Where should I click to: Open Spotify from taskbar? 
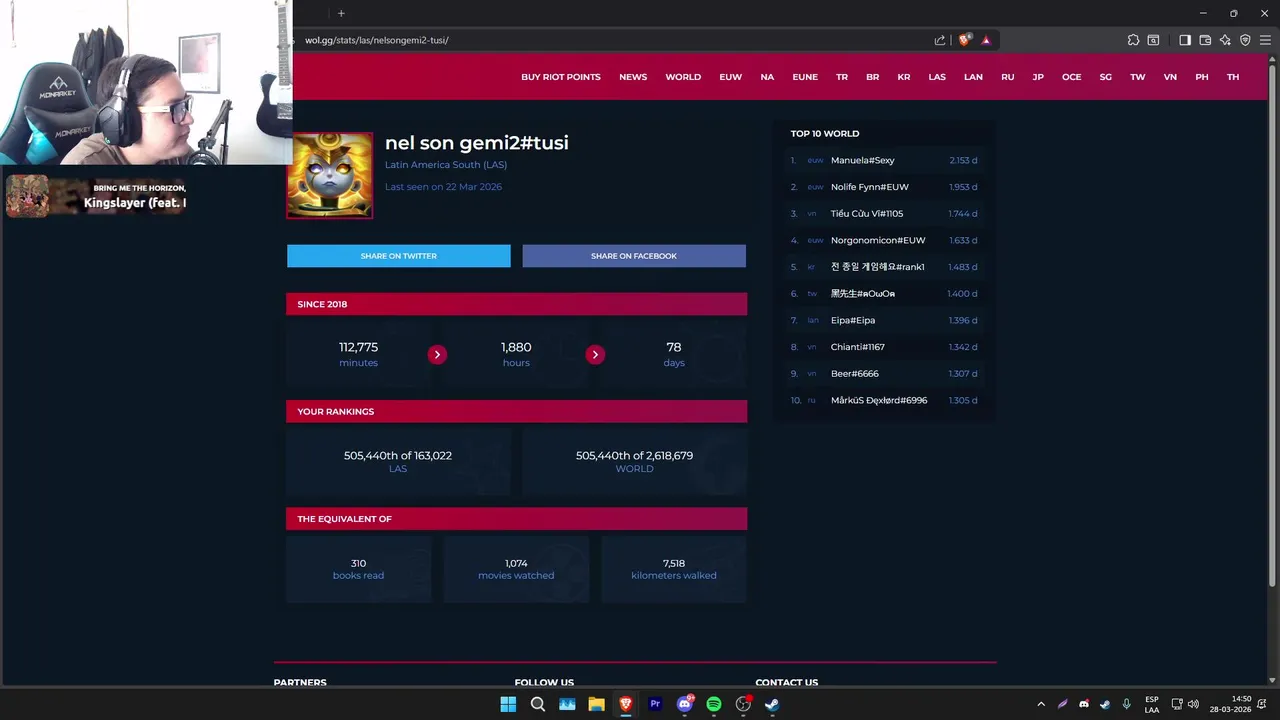point(714,704)
